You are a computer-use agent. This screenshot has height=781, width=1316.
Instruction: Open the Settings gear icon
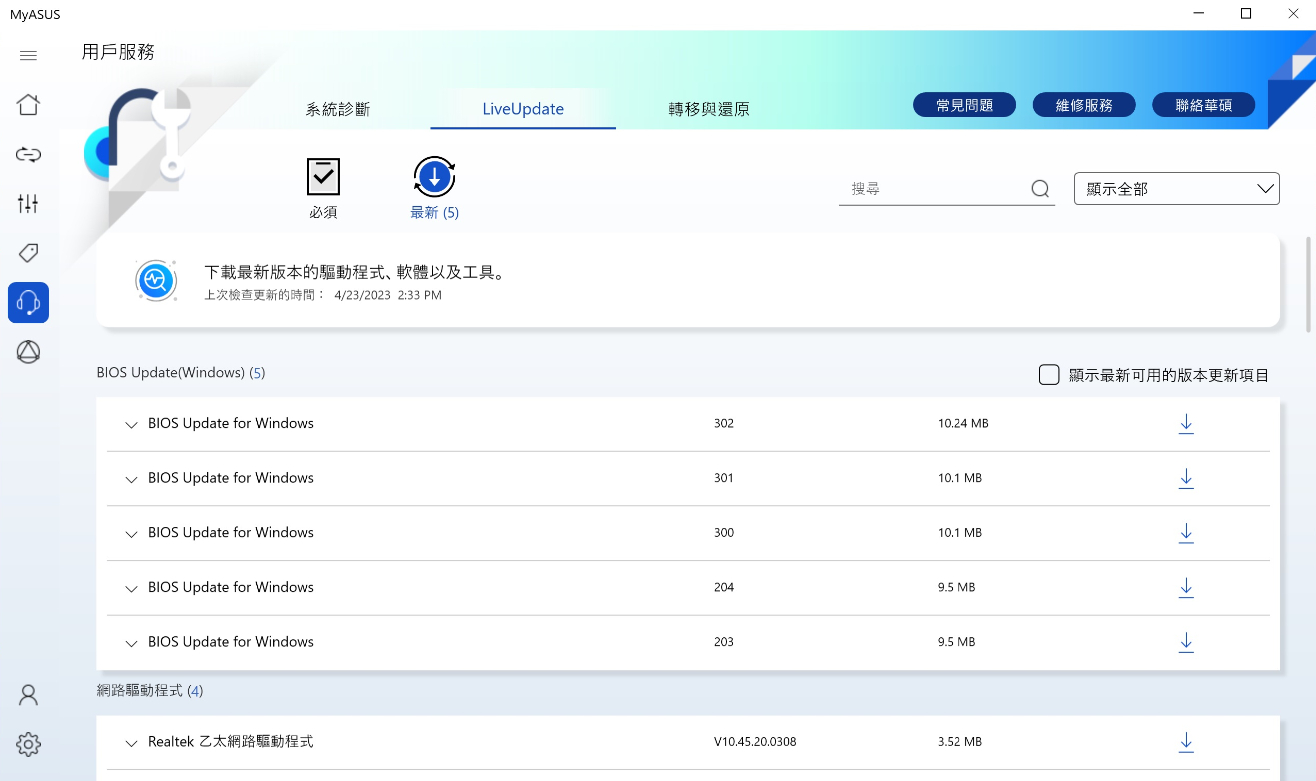tap(28, 744)
